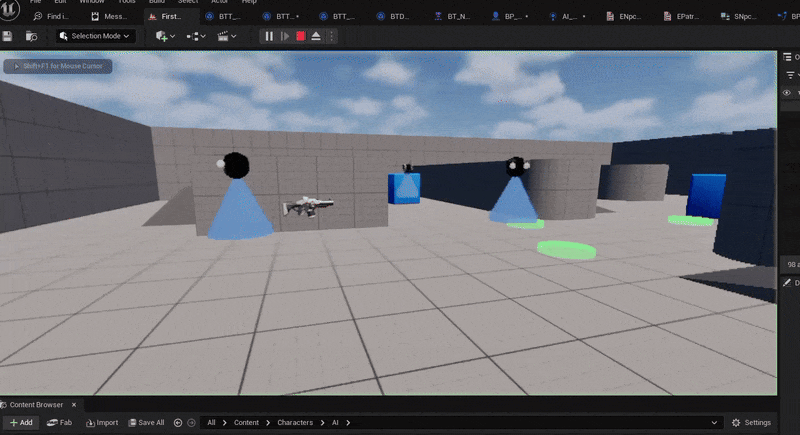This screenshot has height=435, width=800.
Task: Expand the chevron after Characters breadcrumb
Action: click(x=322, y=422)
